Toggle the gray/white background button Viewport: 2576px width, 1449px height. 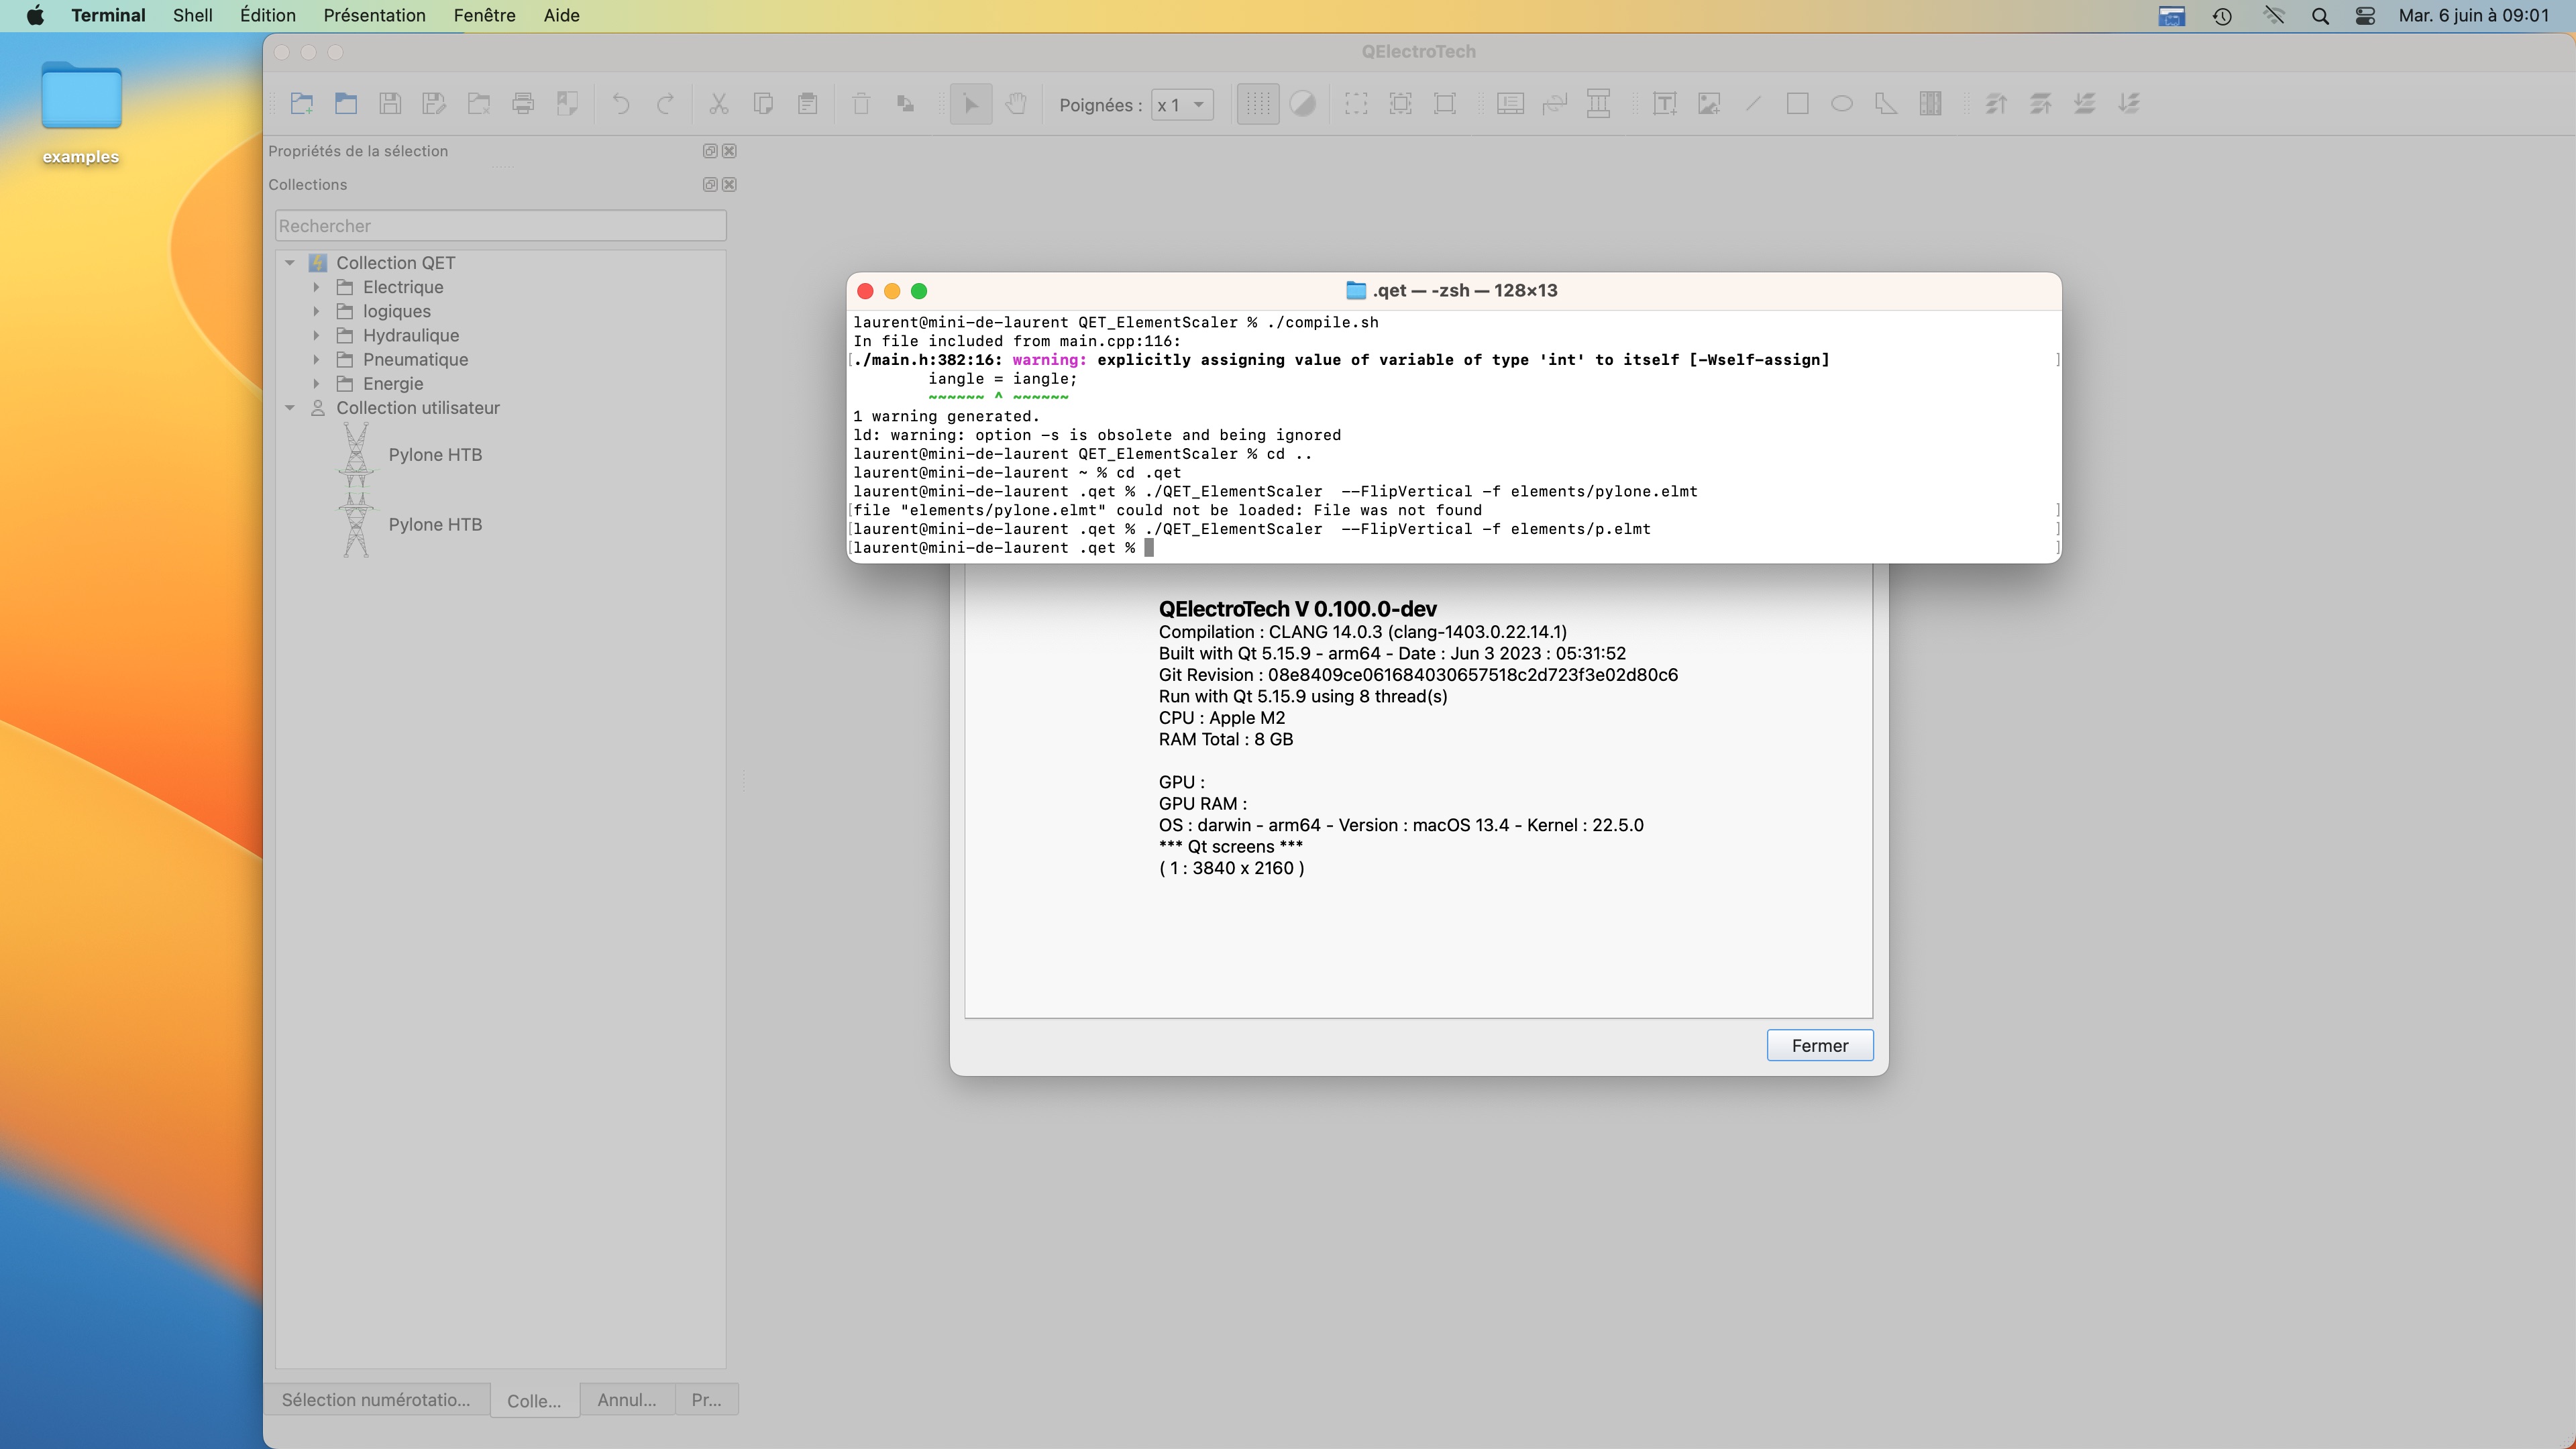(1302, 103)
